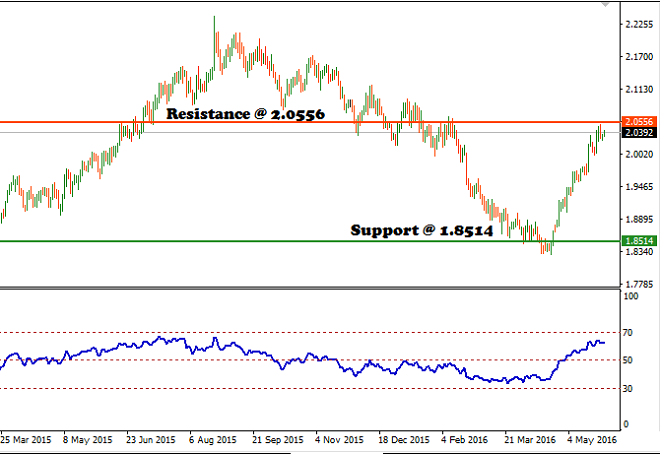Click the 25 Mar 2015 date label
This screenshot has height=454, width=660.
[x=26, y=440]
